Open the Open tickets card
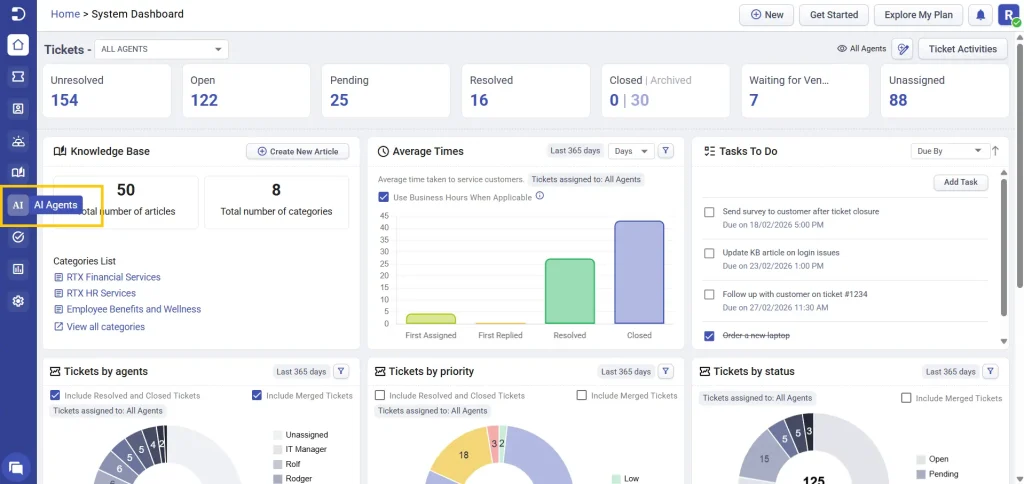Screen dimensions: 1024x484 click(246, 91)
